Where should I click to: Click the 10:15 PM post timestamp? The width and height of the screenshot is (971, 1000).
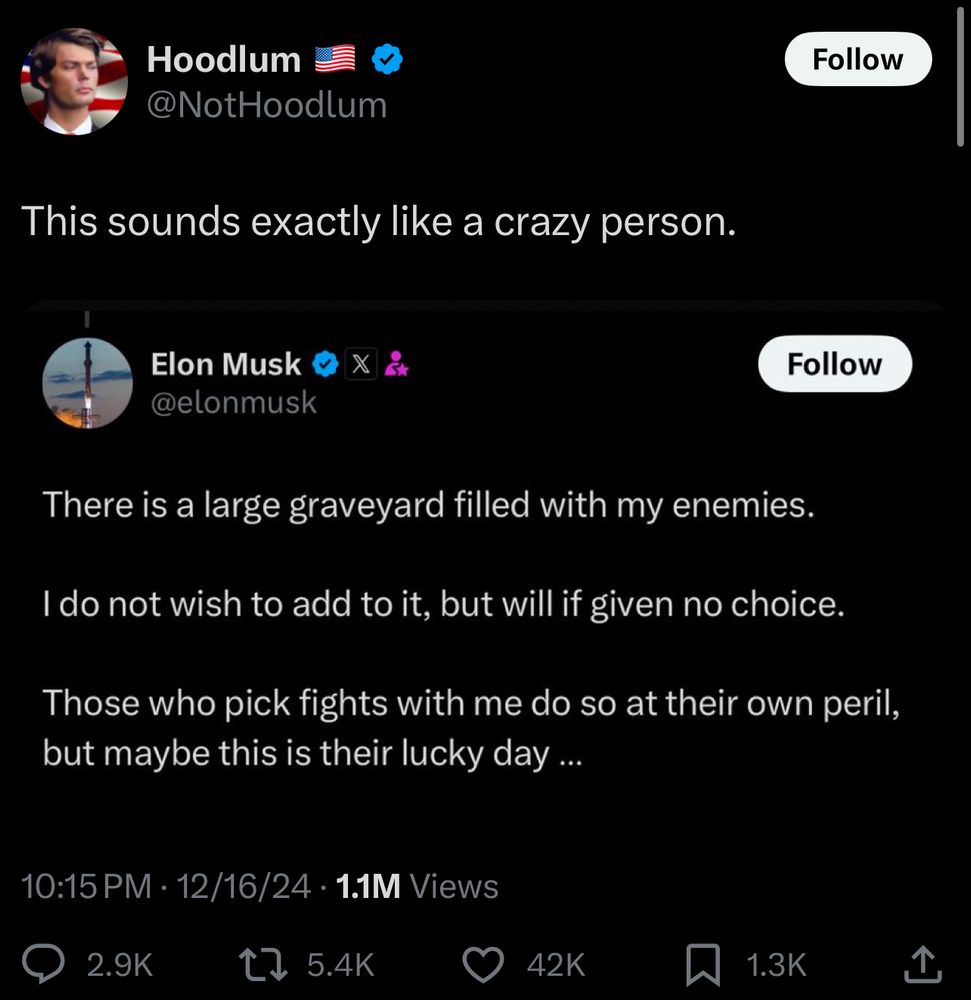87,886
